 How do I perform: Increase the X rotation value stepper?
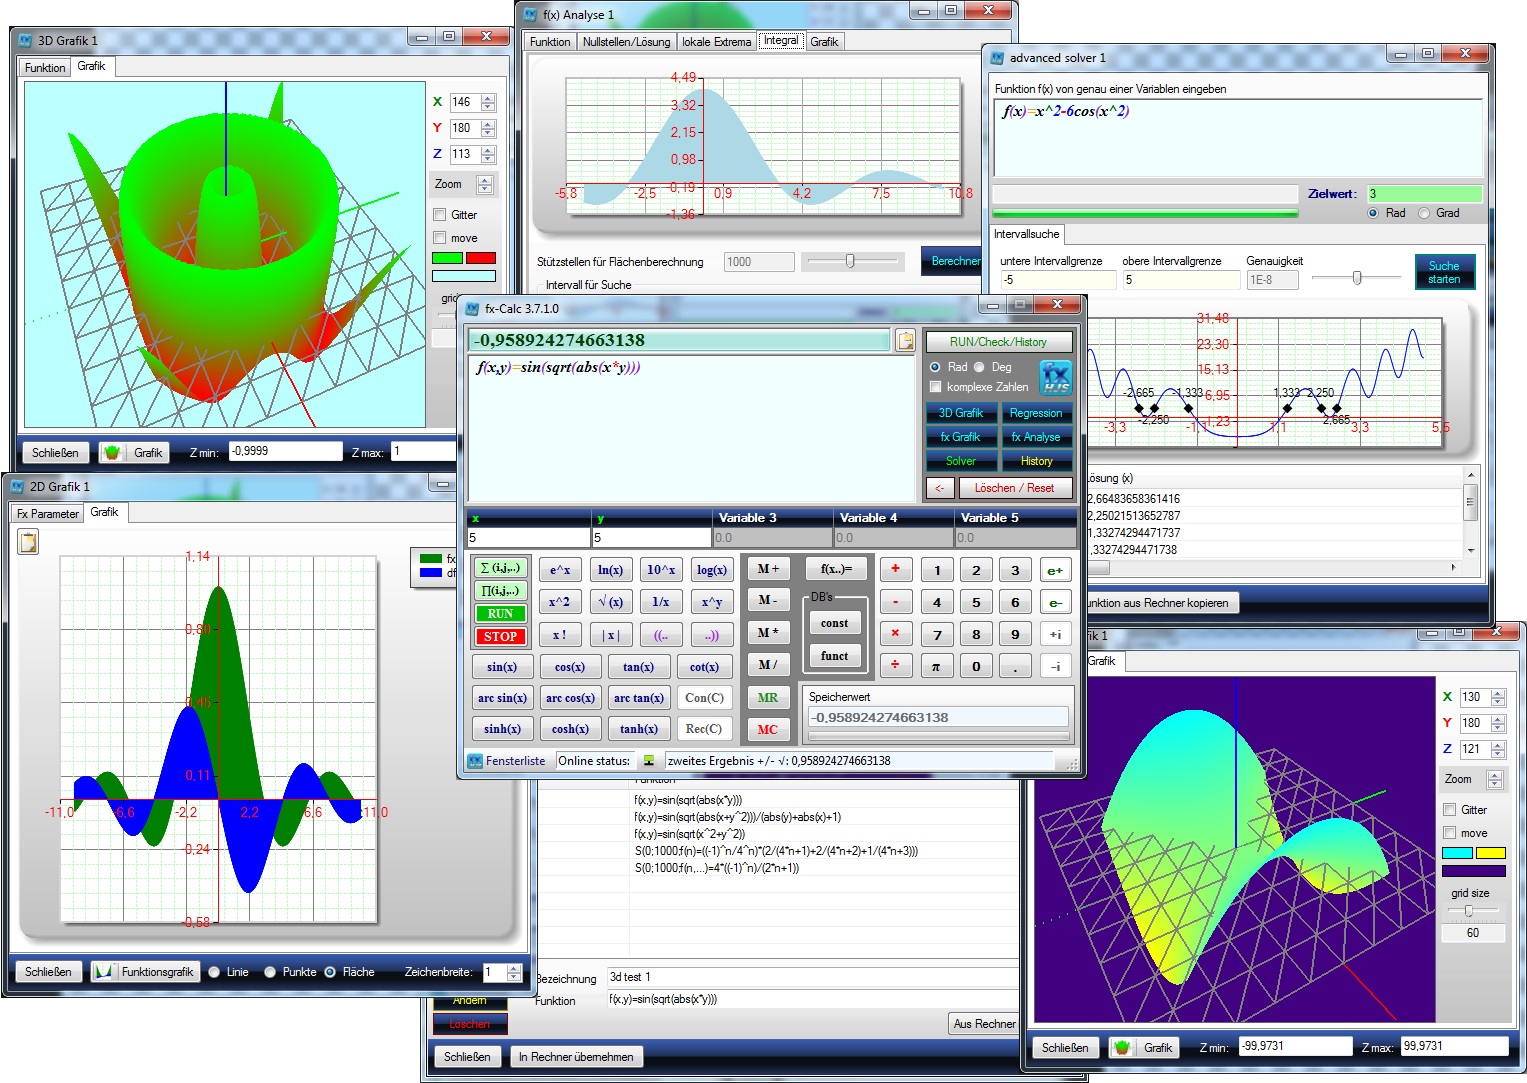point(488,98)
